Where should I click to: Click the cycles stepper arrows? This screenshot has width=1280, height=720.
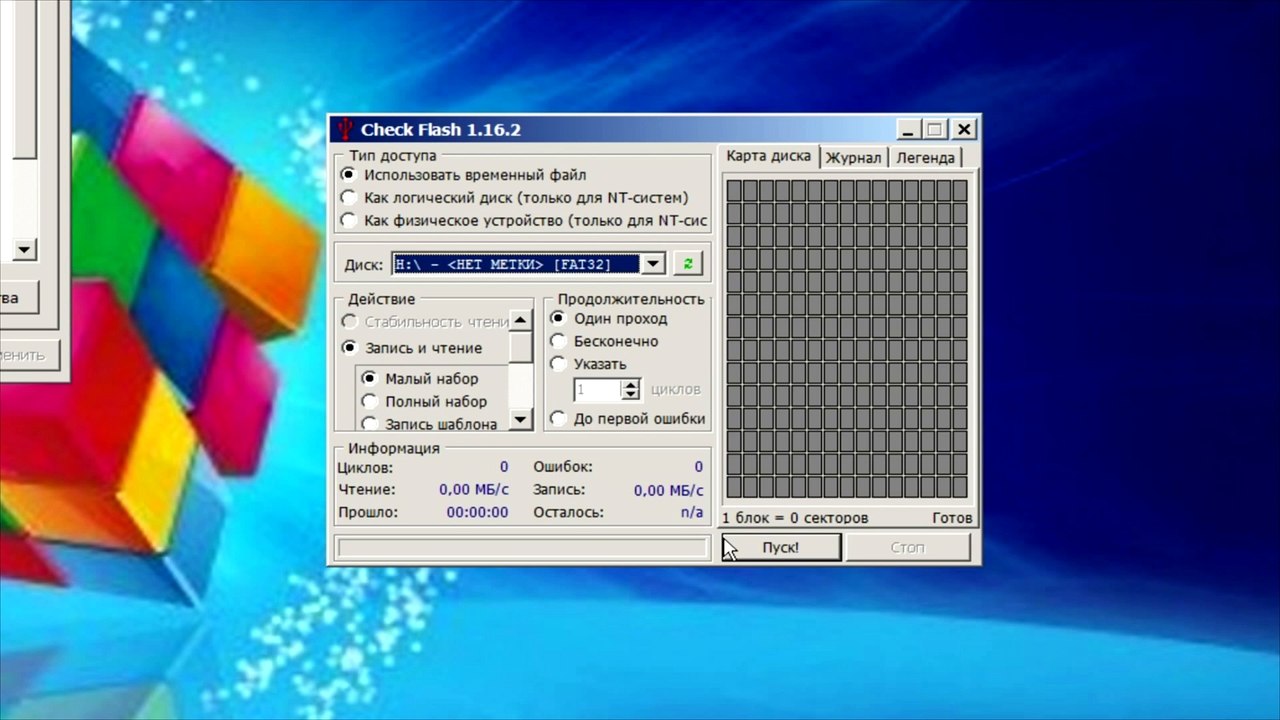pos(630,390)
